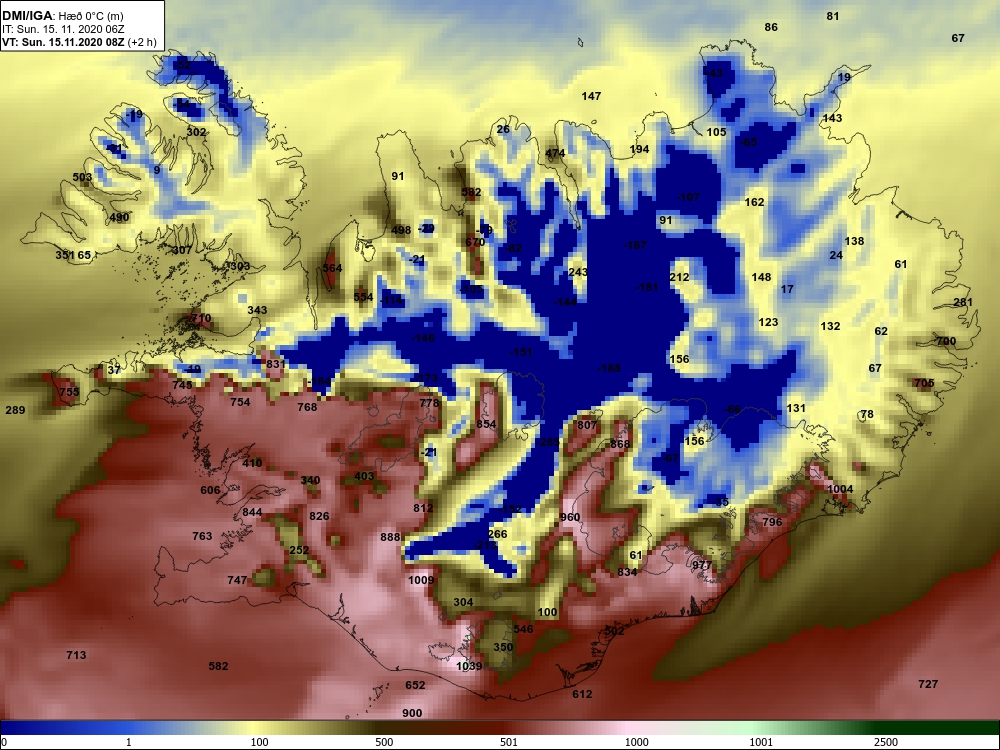Click the map value 812
This screenshot has height=750, width=1000.
pyautogui.click(x=423, y=508)
